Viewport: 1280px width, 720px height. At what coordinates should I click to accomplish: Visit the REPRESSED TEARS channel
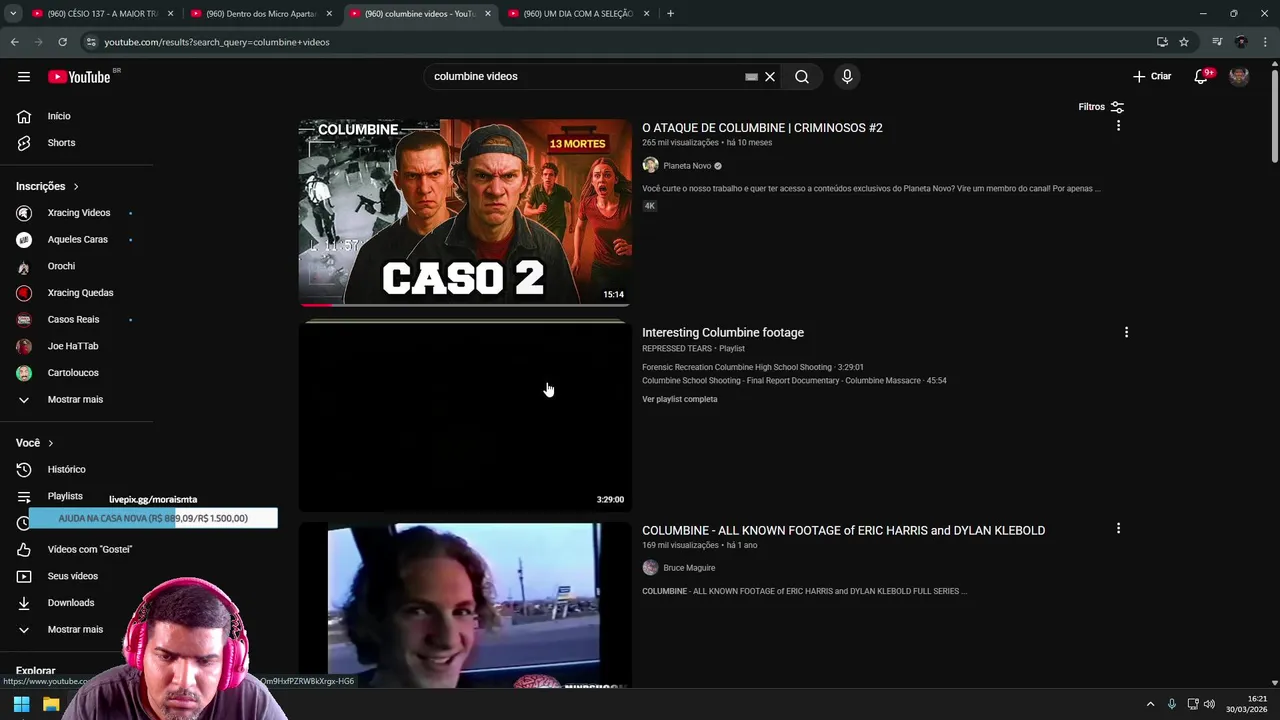coord(677,349)
